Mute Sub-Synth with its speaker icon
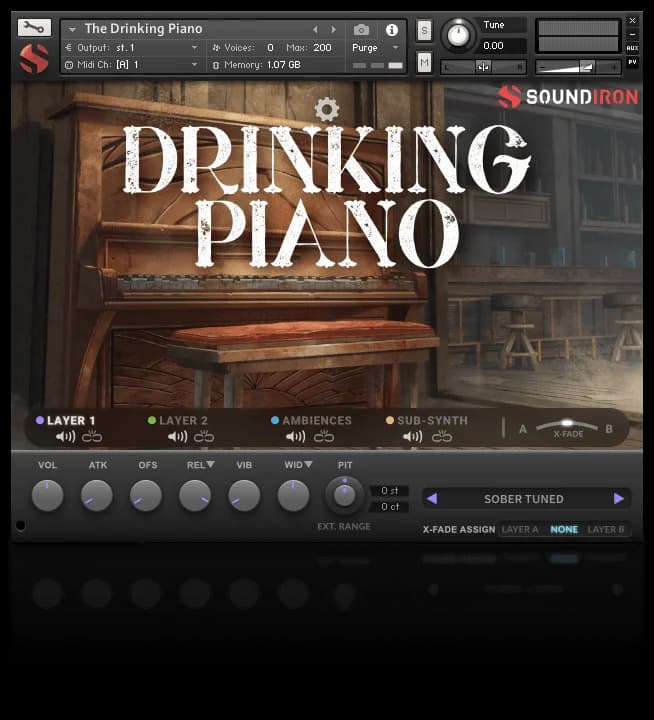 pos(412,436)
